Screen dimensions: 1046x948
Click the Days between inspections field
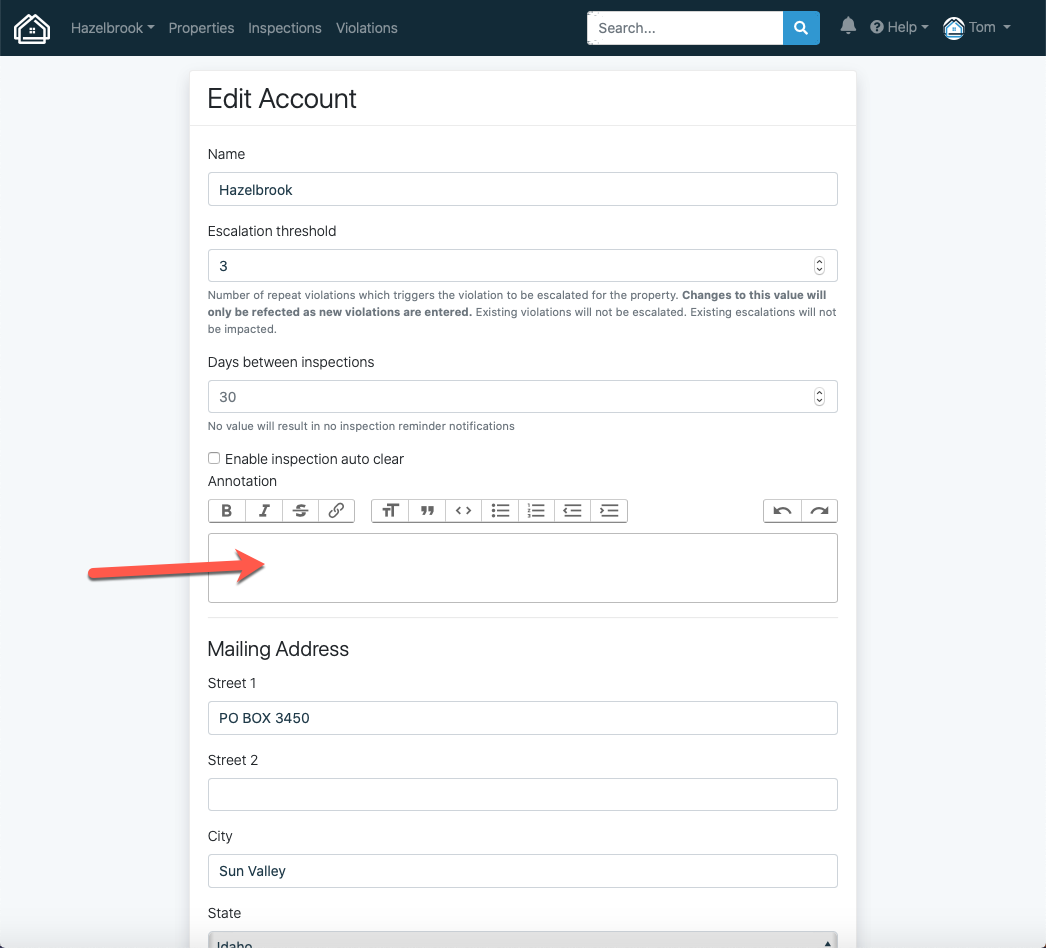coord(523,397)
